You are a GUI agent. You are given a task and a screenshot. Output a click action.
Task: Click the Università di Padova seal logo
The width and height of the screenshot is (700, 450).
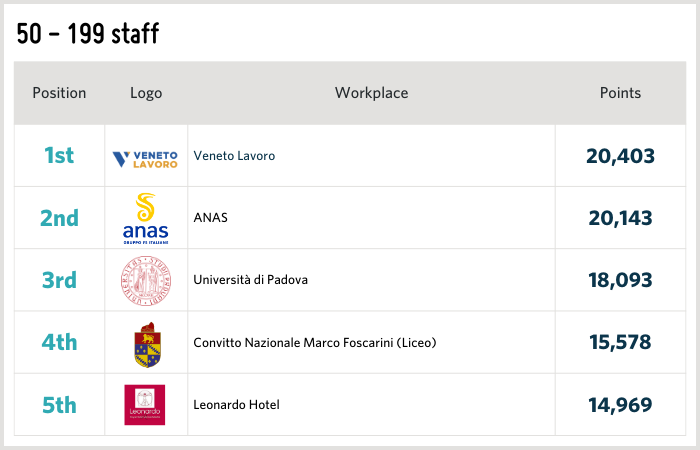pyautogui.click(x=145, y=280)
